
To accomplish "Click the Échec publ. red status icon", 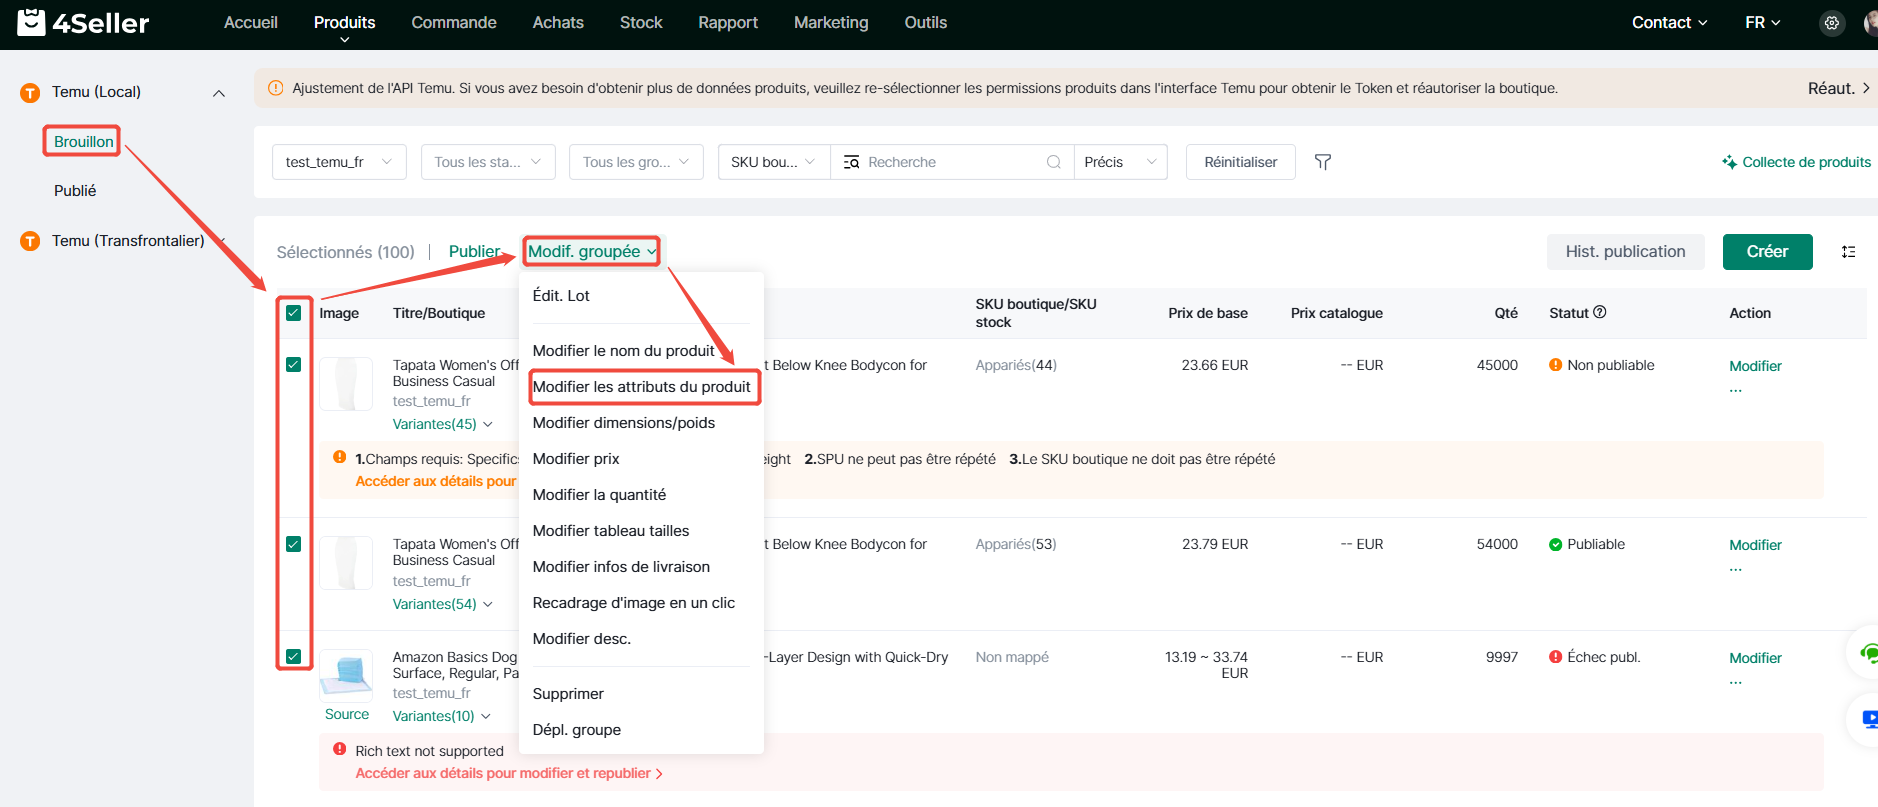I will pos(1555,657).
